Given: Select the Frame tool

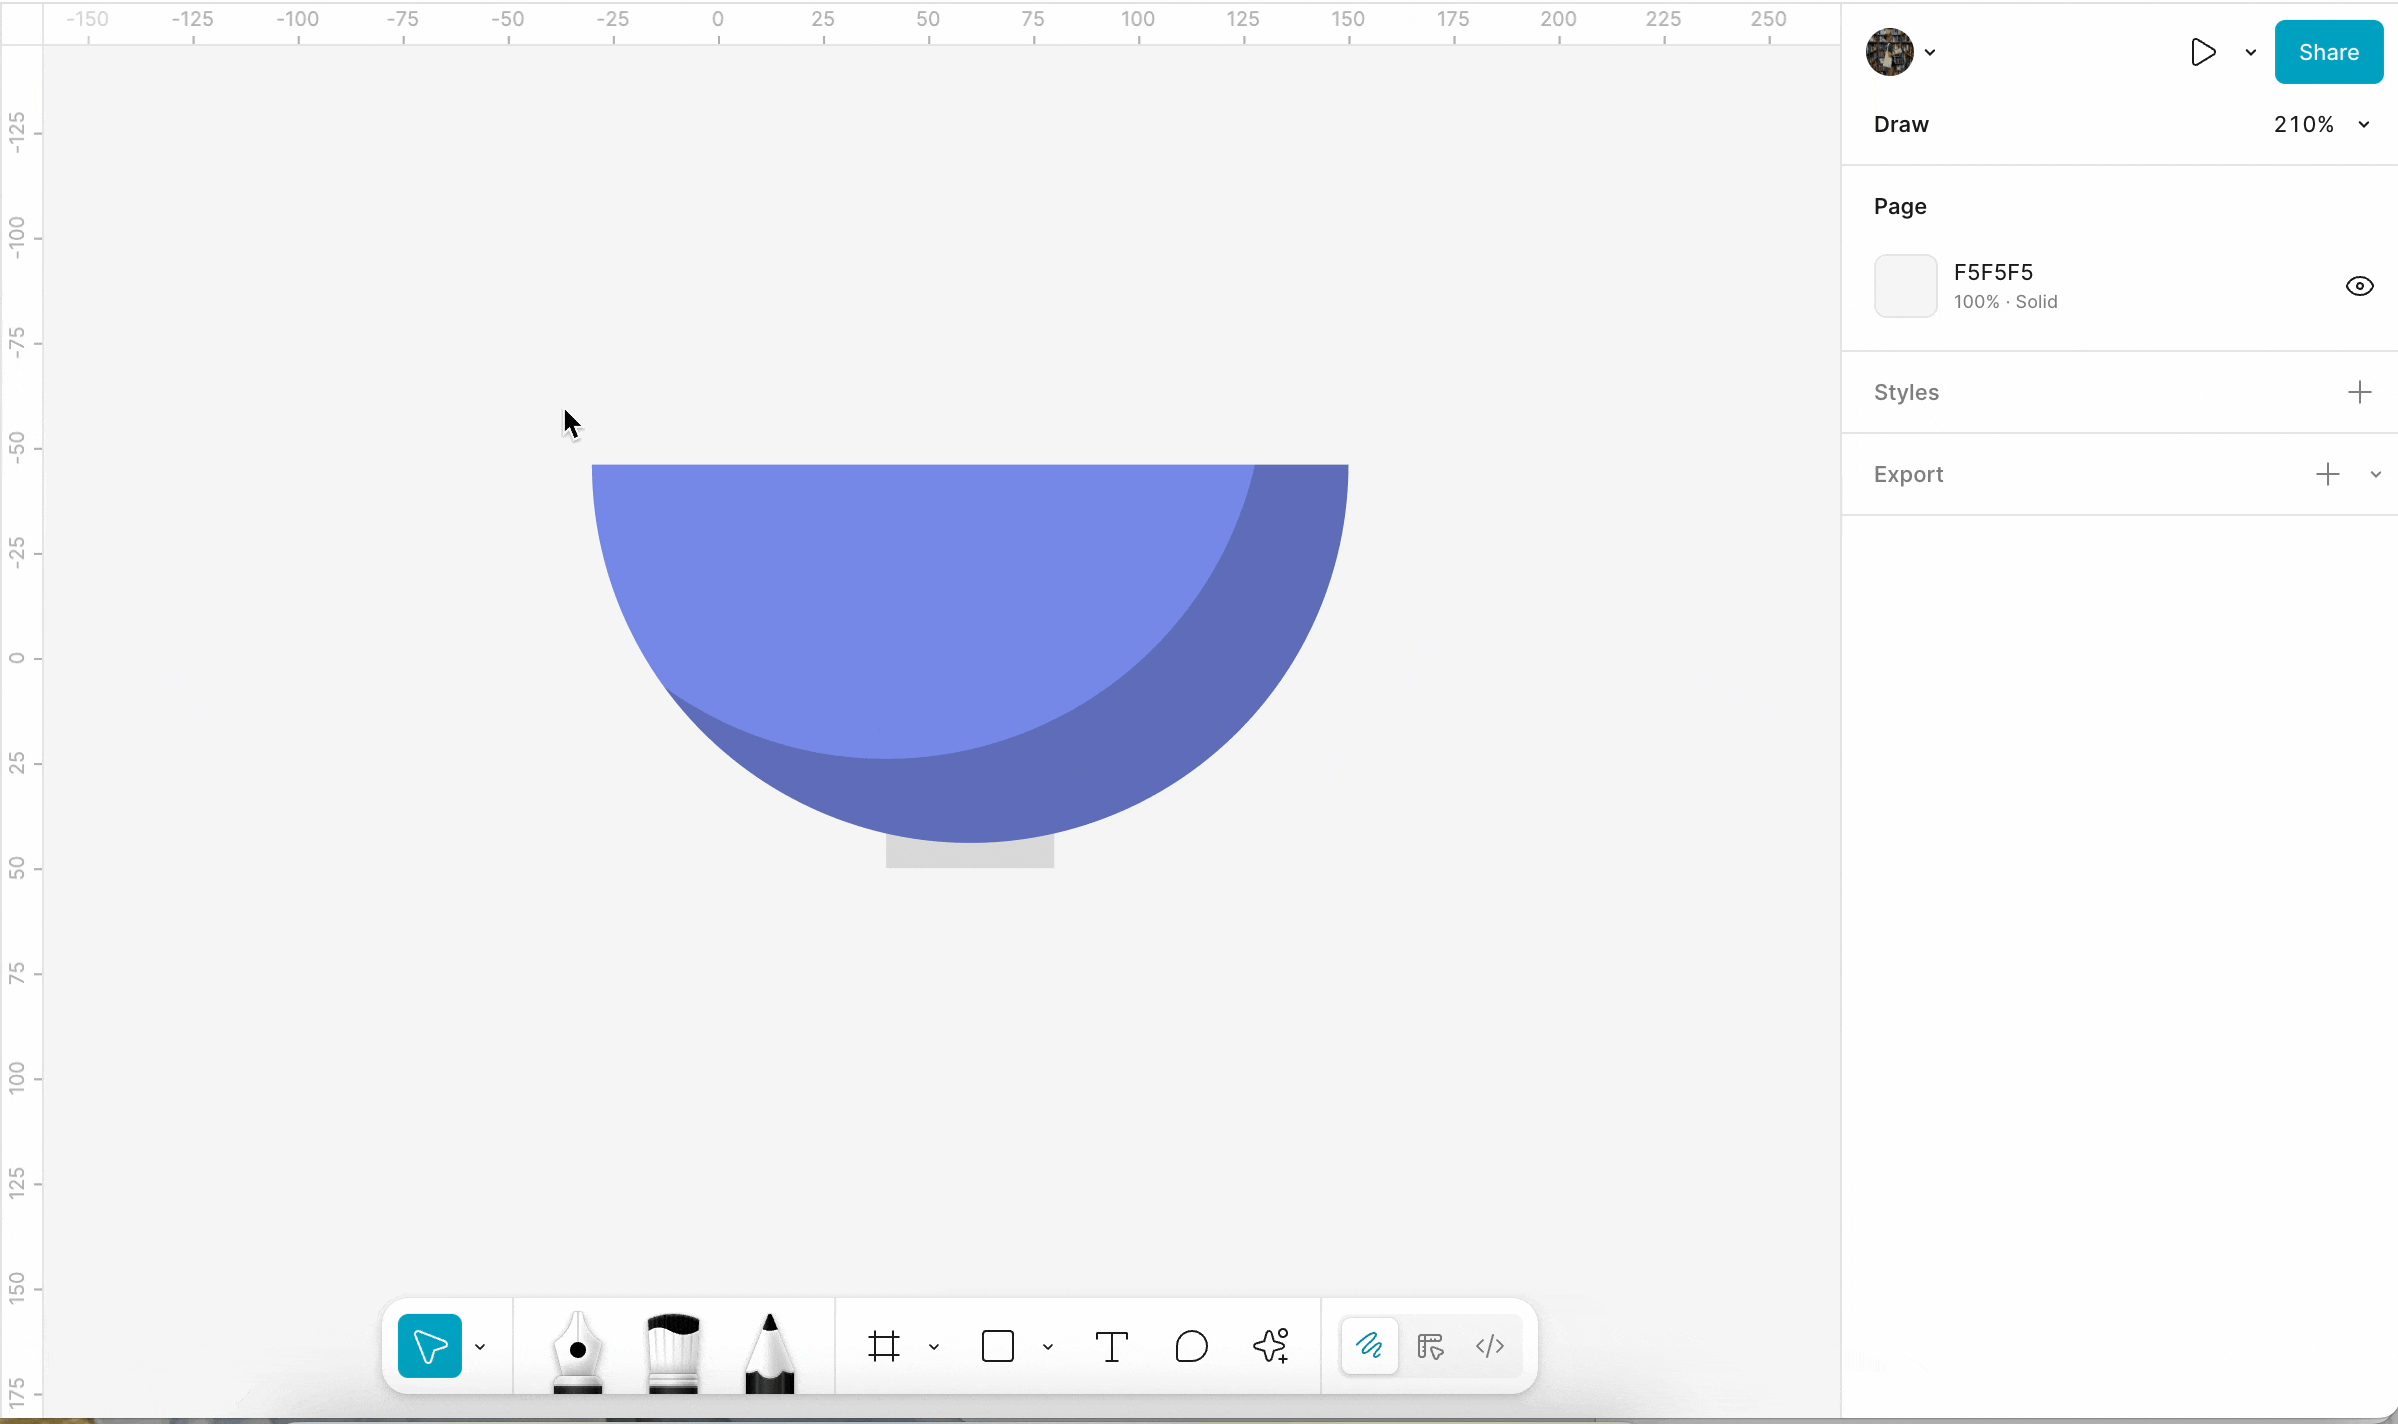Looking at the screenshot, I should pyautogui.click(x=884, y=1346).
